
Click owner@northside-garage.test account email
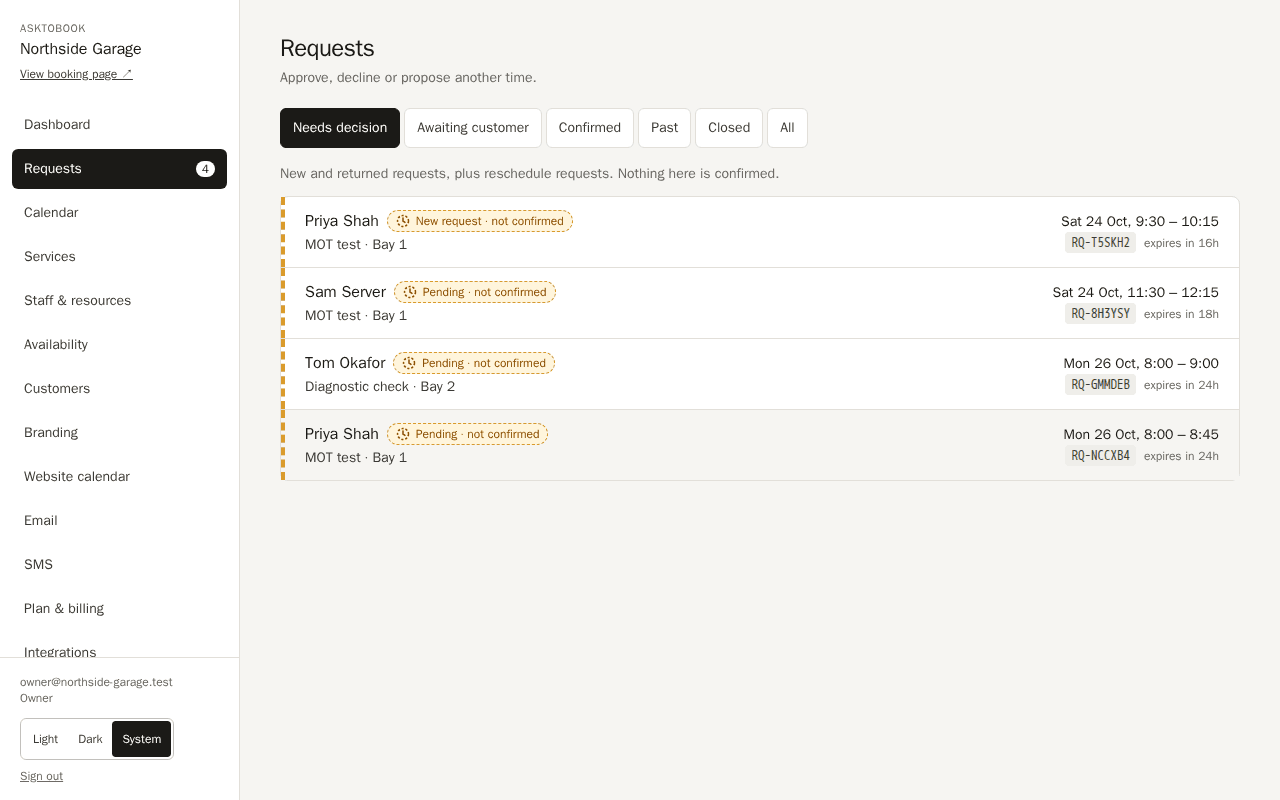pos(96,682)
